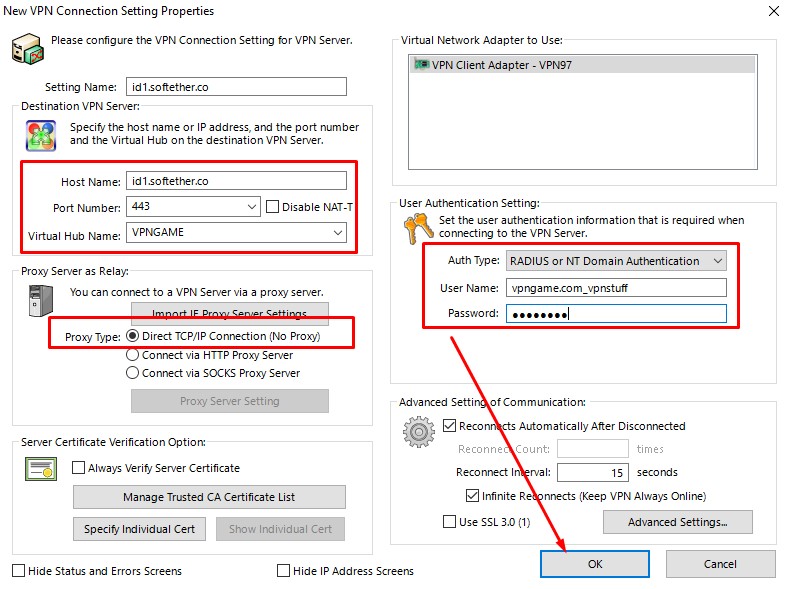Viewport: 788px width, 589px height.
Task: Check Hide Status and Errors Screens
Action: (x=19, y=570)
